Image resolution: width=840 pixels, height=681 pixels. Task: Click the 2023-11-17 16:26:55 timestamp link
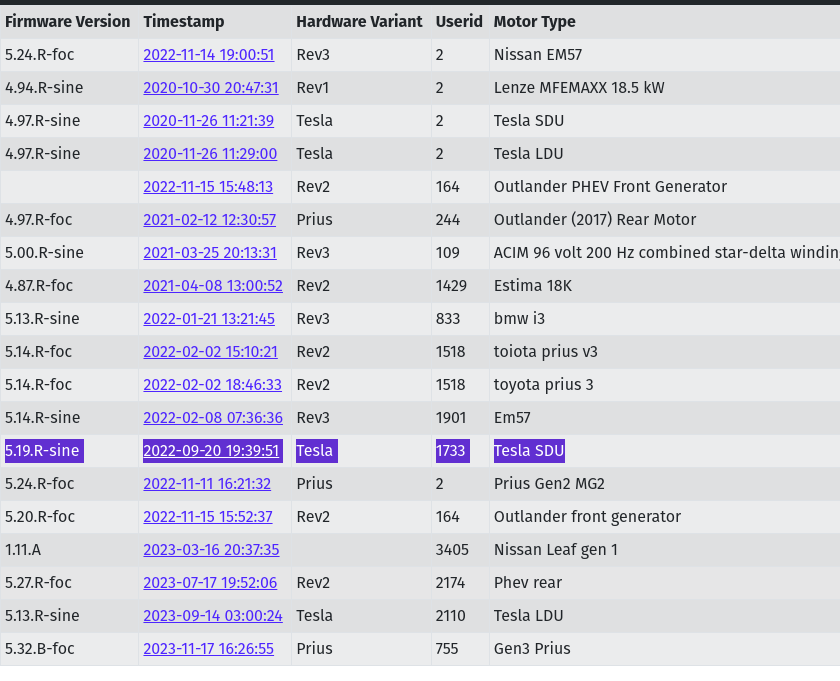208,649
